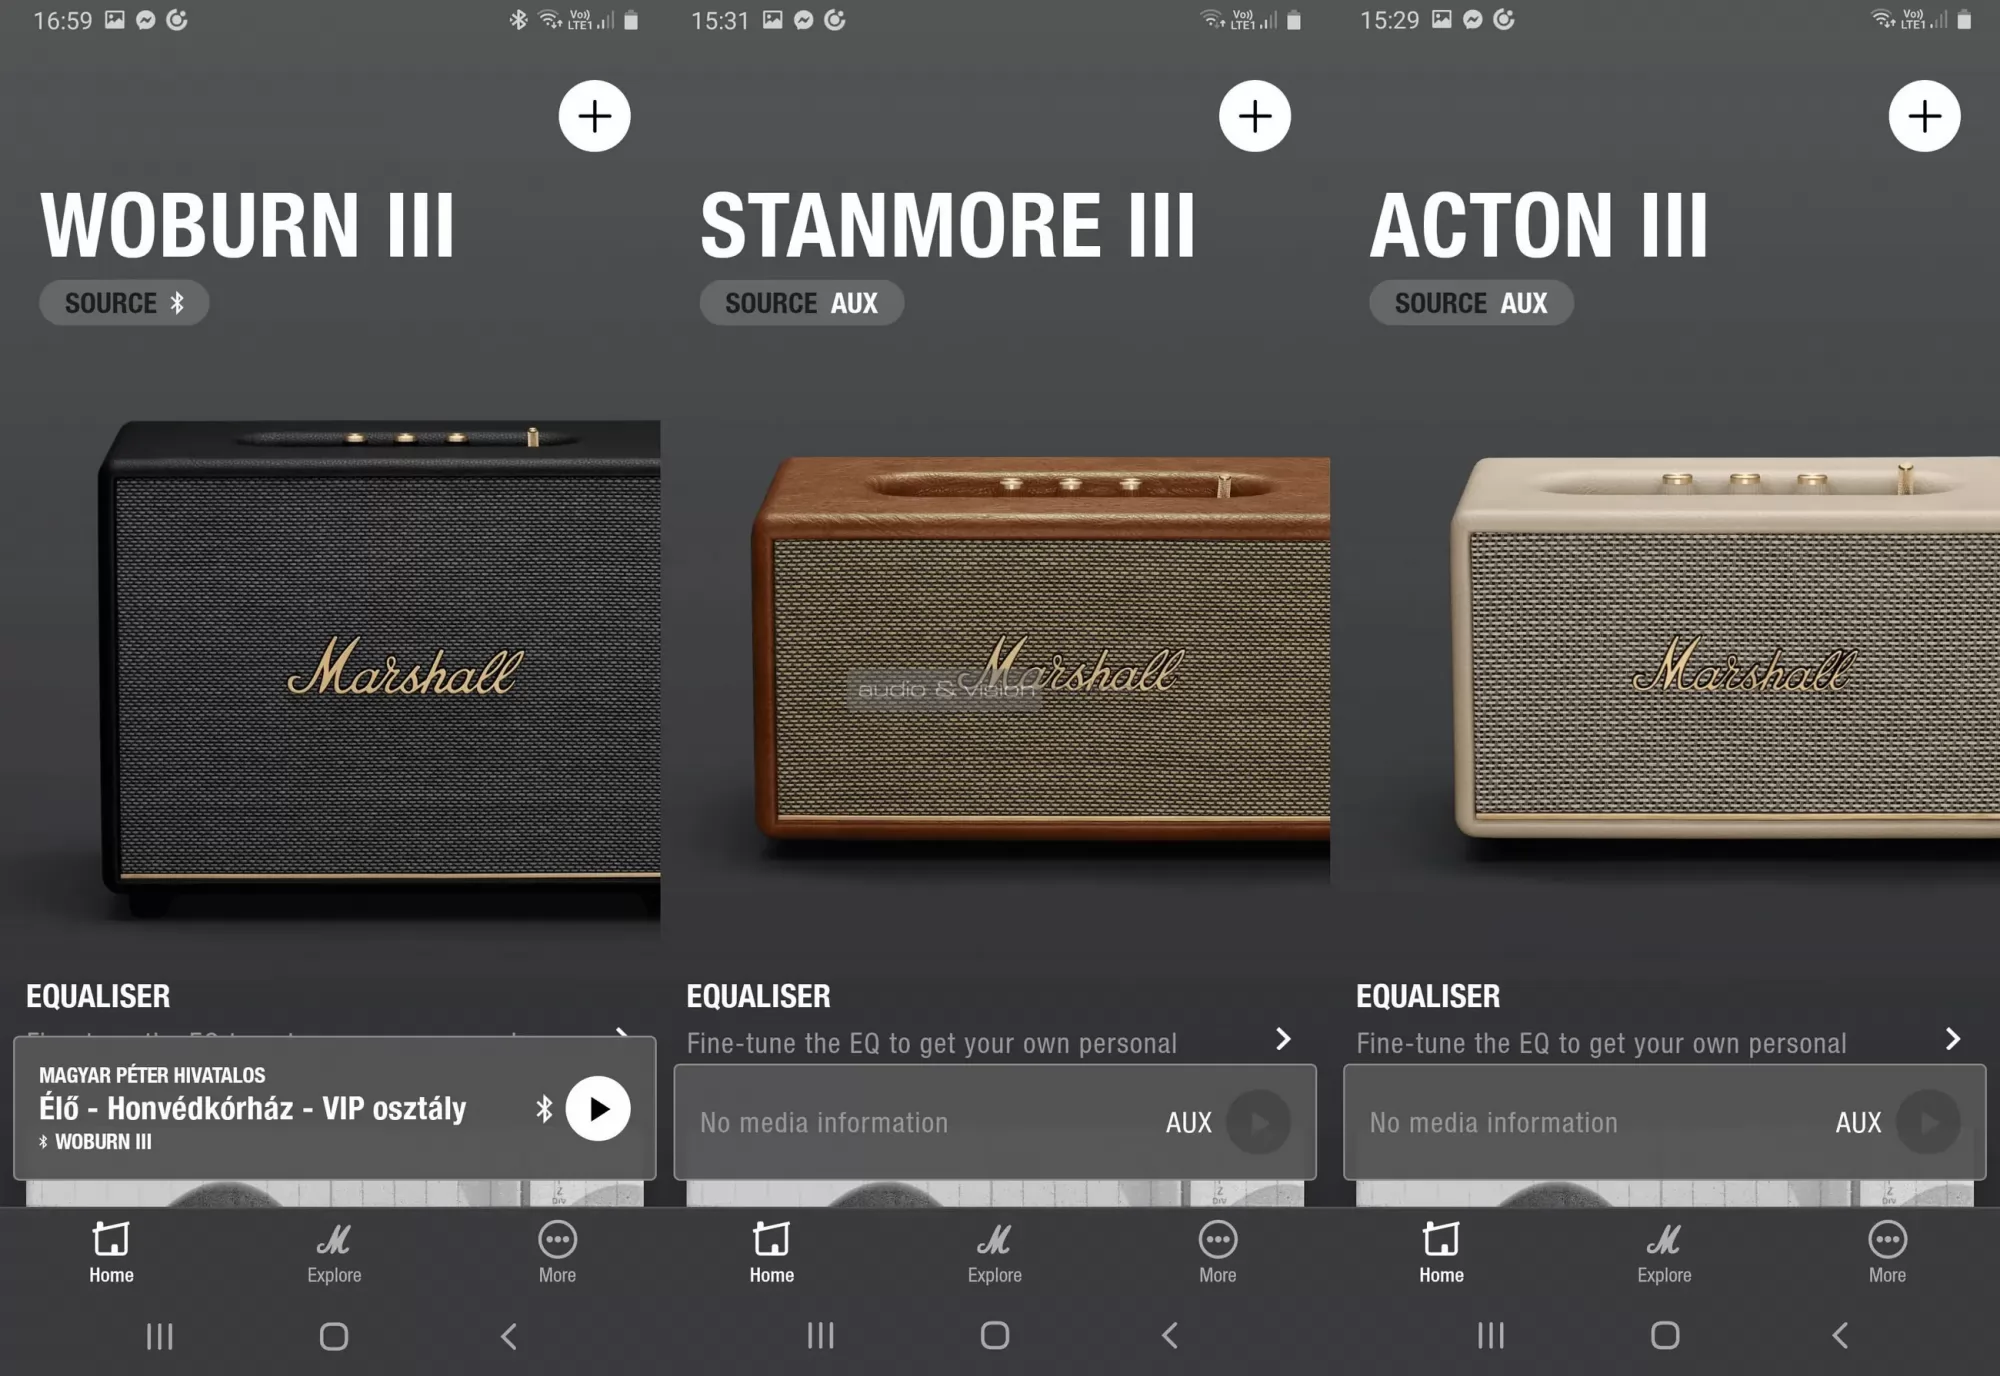Open the Stanmore III SOURCE AUX selector
The height and width of the screenshot is (1376, 2000).
click(x=801, y=303)
